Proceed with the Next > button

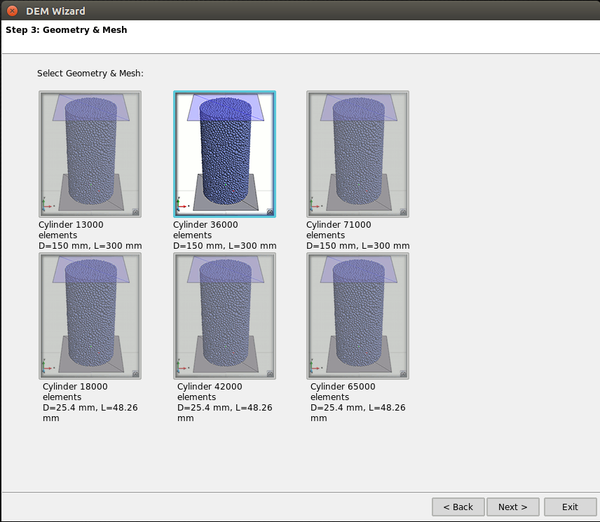pyautogui.click(x=513, y=507)
